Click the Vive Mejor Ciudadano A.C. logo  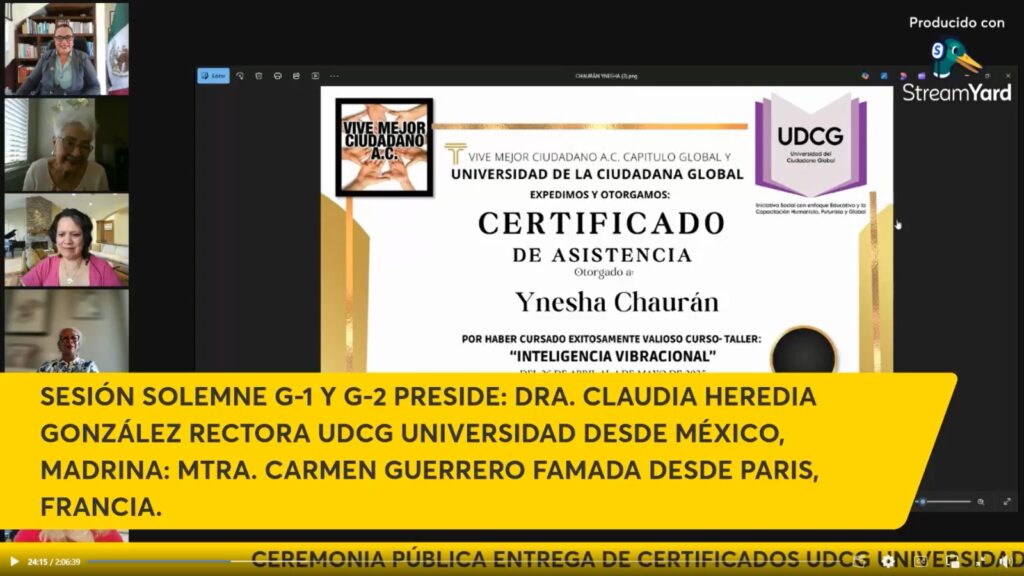click(384, 147)
